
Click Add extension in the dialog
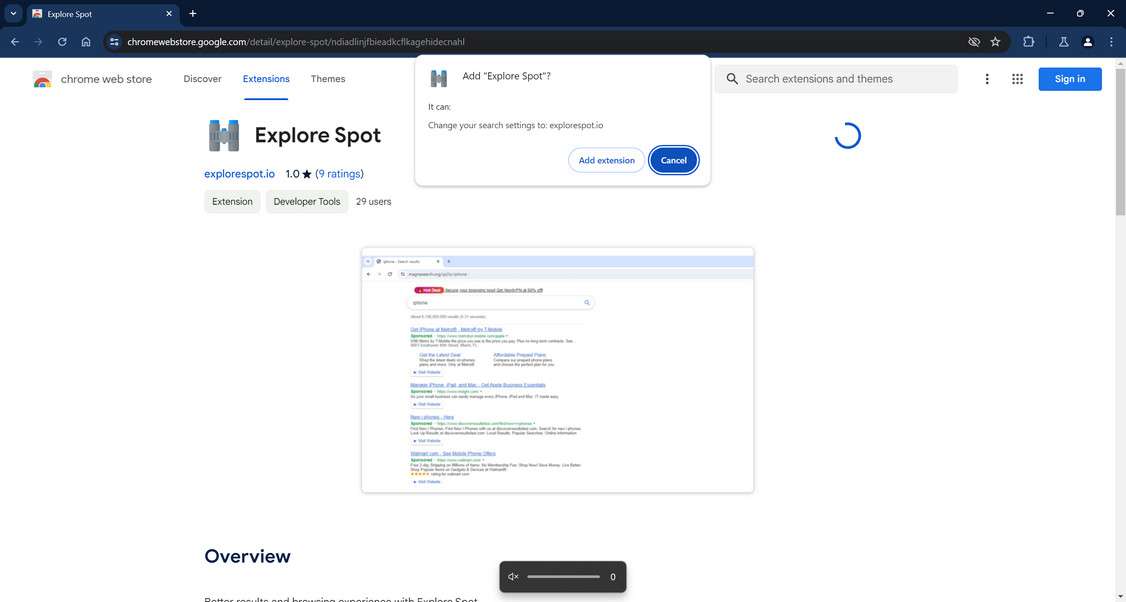pos(606,160)
